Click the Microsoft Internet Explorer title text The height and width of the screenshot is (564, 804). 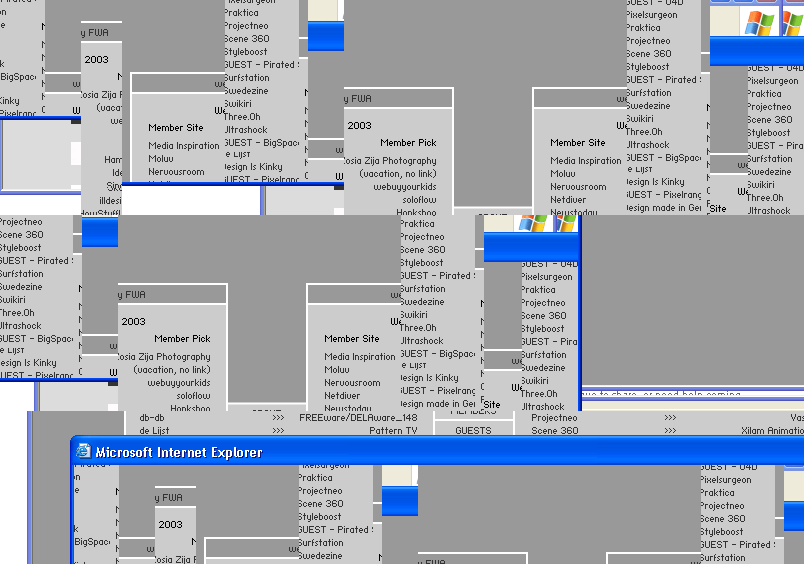179,452
